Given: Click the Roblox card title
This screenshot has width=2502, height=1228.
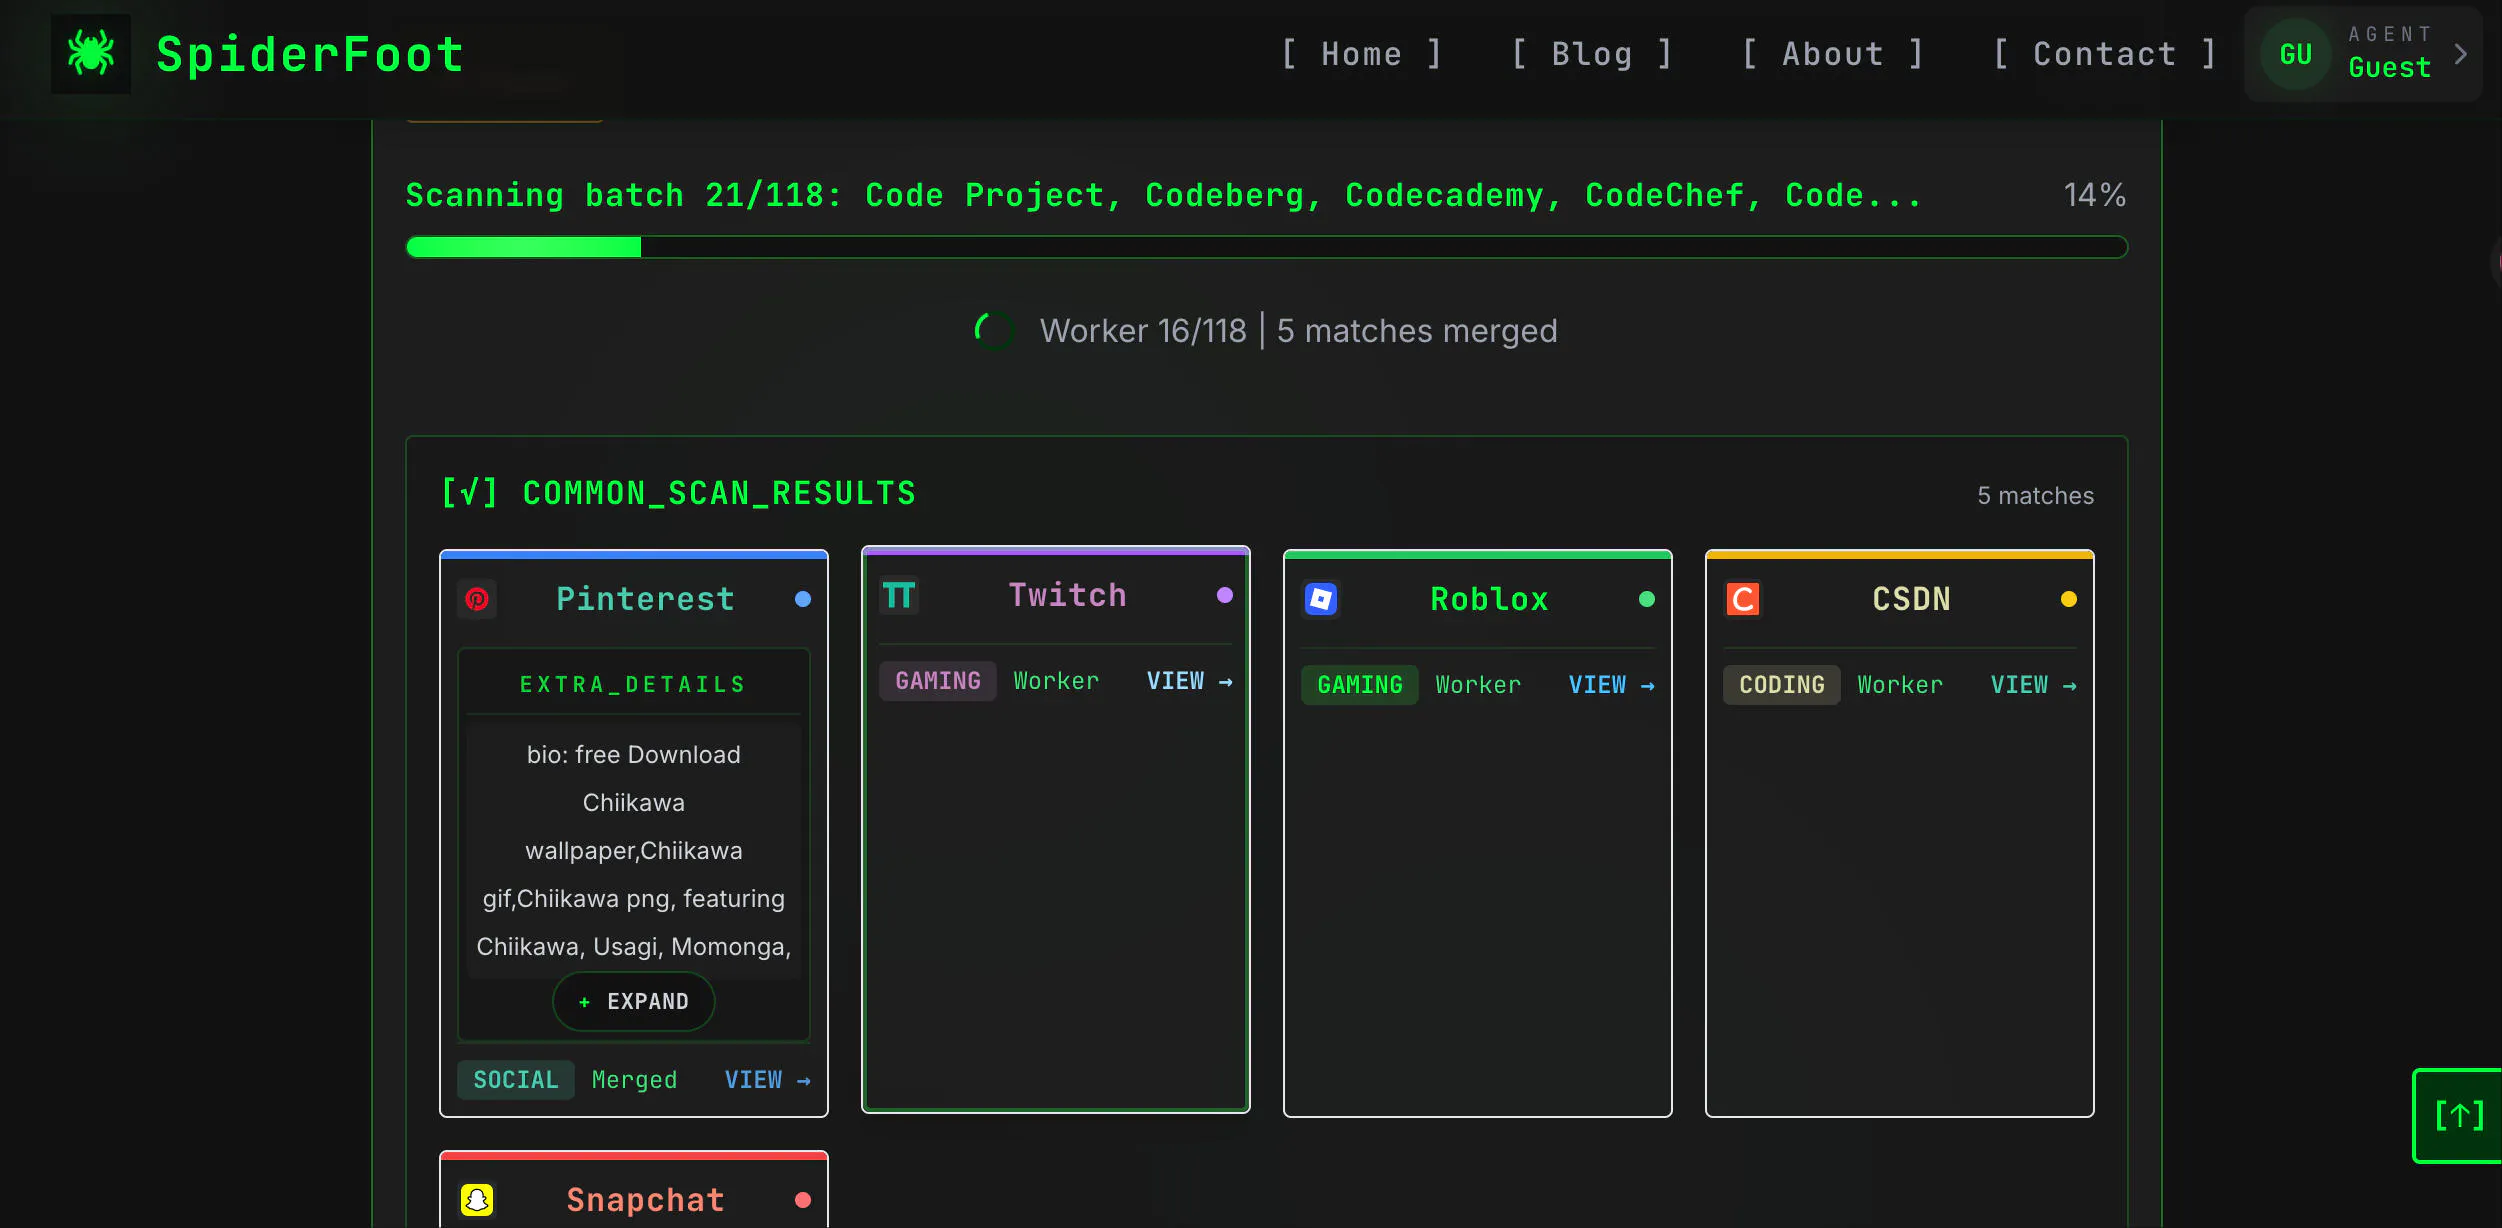Looking at the screenshot, I should pos(1489,599).
